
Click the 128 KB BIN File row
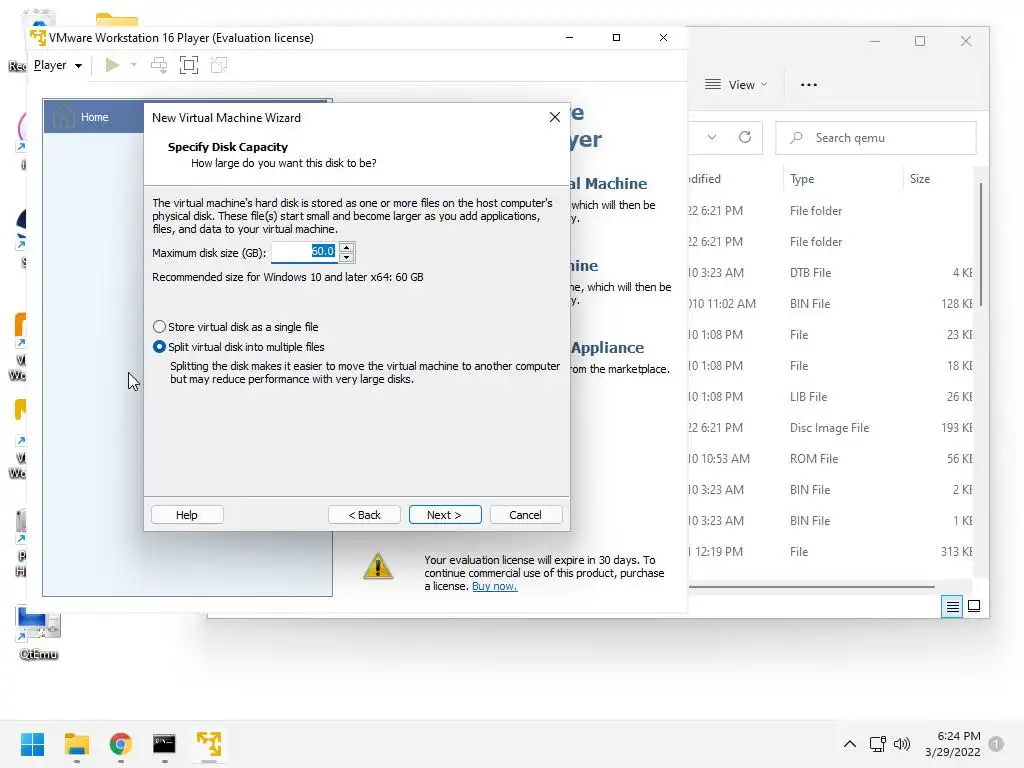point(829,304)
